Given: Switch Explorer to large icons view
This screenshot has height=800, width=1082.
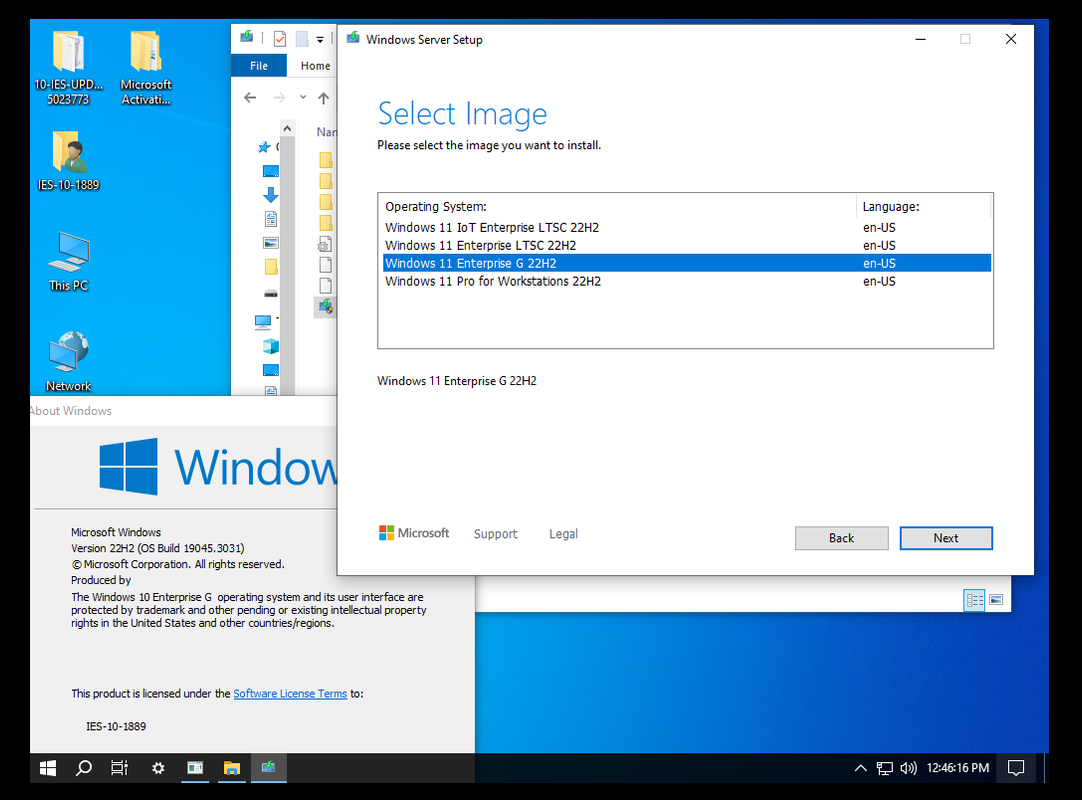Looking at the screenshot, I should (996, 600).
